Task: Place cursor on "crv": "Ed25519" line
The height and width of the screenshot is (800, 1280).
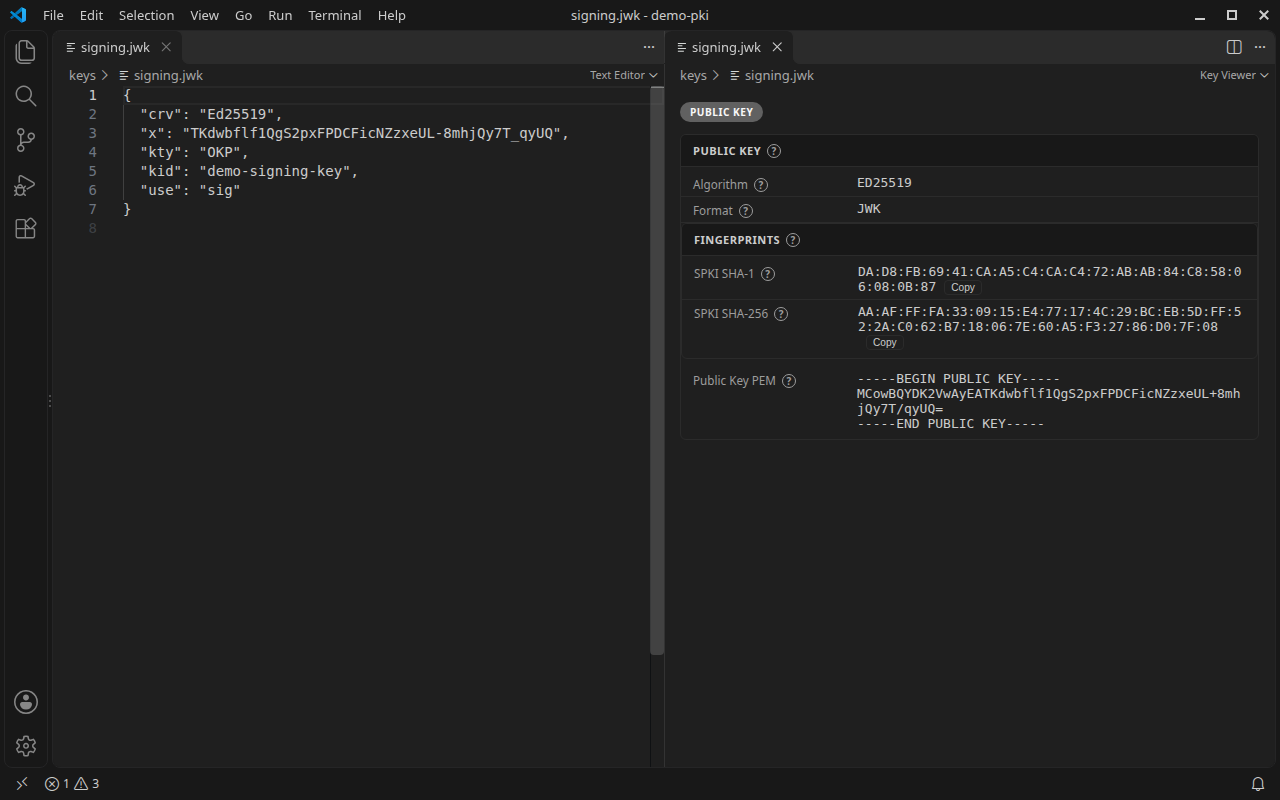Action: [212, 114]
